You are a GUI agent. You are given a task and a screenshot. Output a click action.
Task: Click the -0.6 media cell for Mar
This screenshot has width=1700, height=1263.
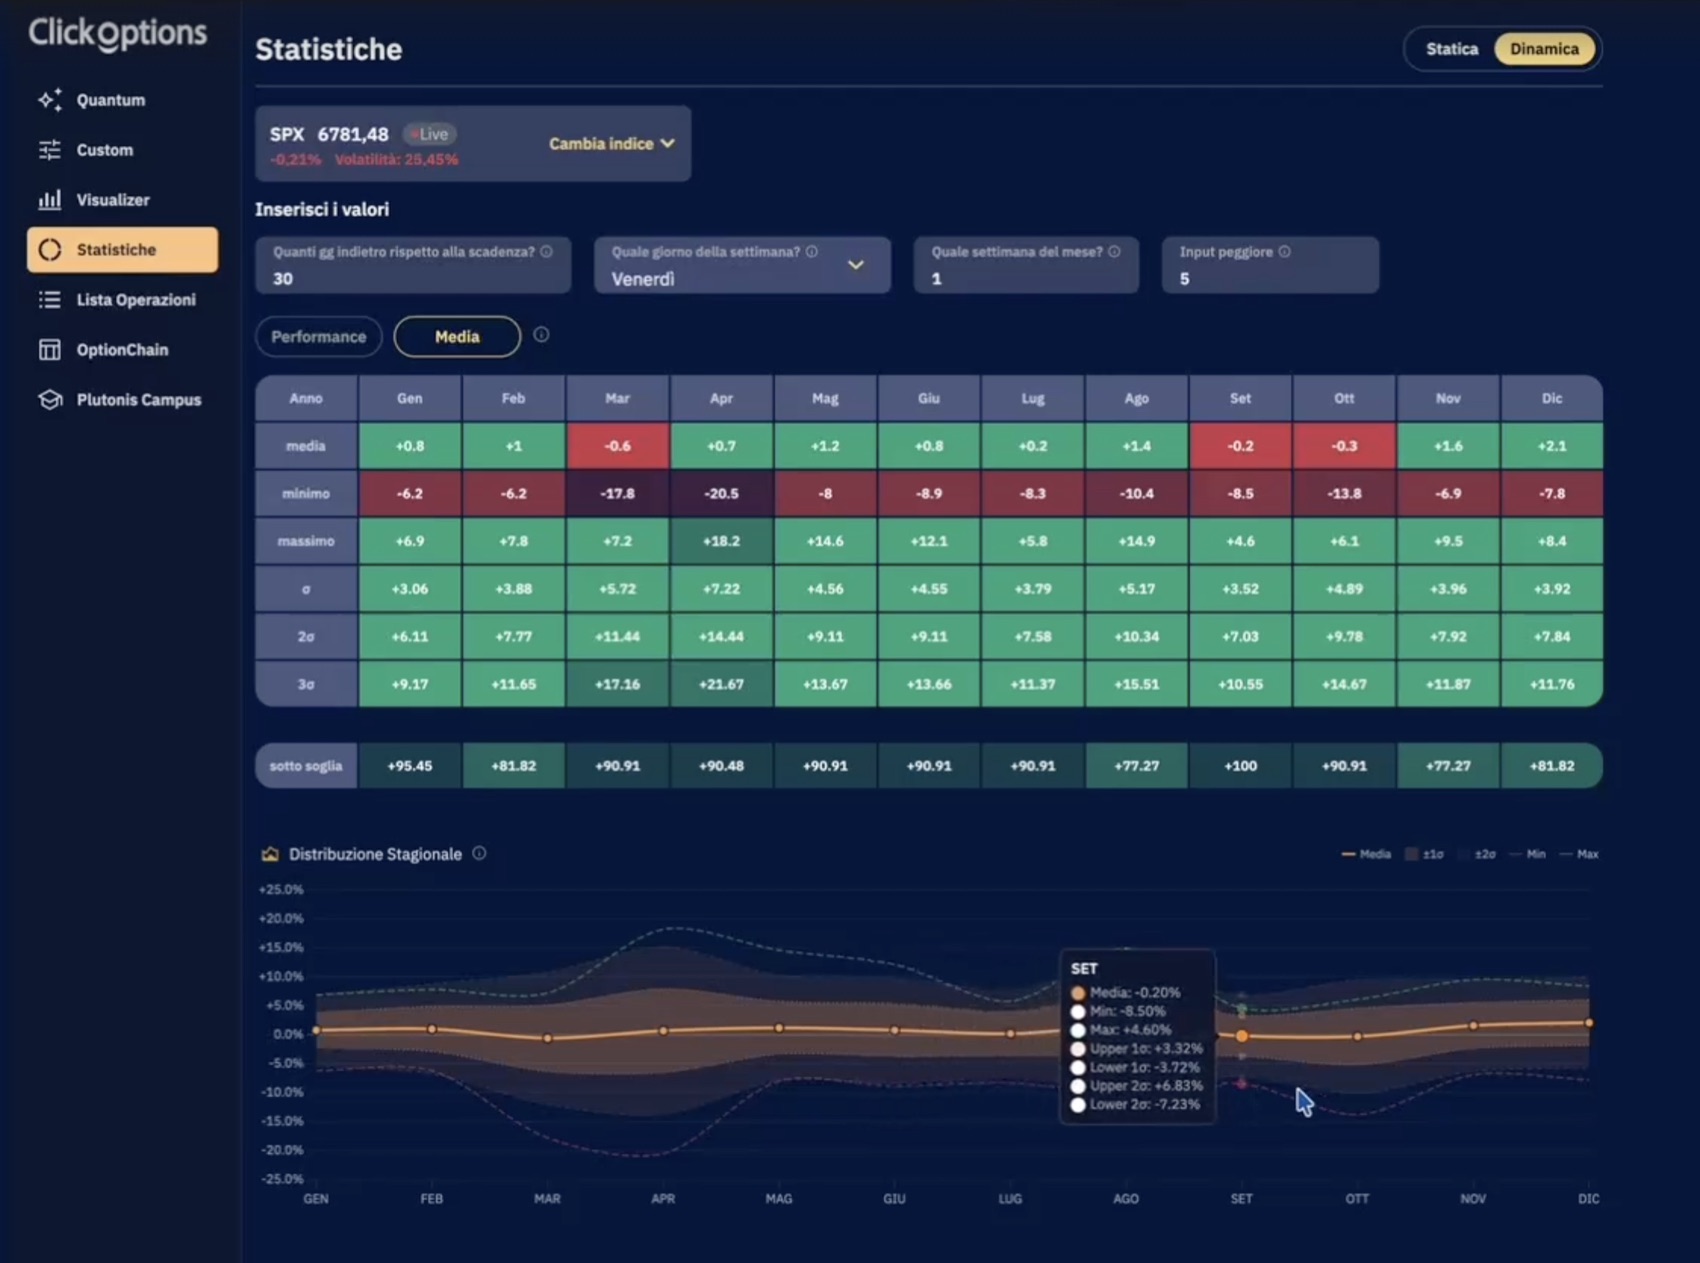coord(617,446)
